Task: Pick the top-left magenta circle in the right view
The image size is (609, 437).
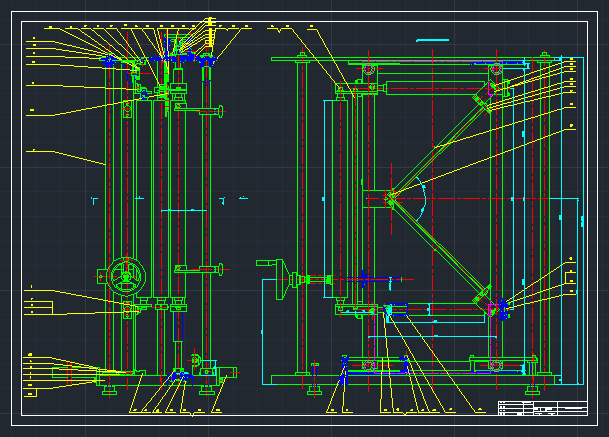Action: pos(368,69)
